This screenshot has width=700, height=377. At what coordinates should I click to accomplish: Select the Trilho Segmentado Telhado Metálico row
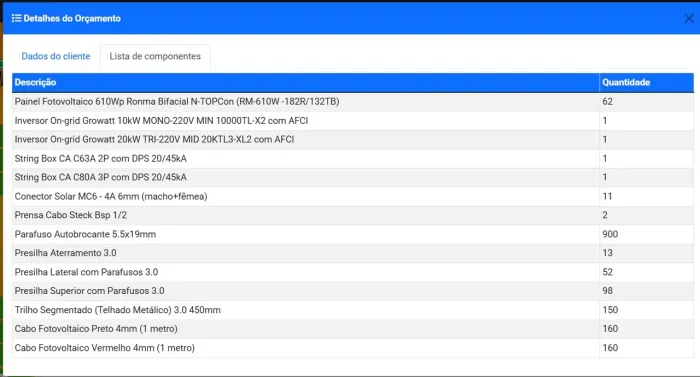353,310
